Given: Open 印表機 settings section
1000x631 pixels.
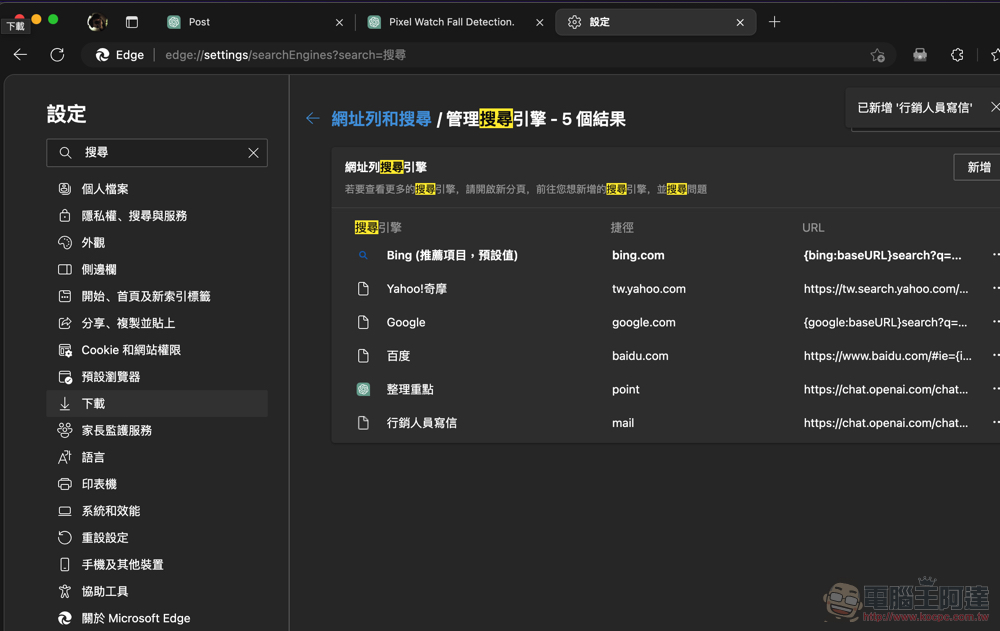Looking at the screenshot, I should (x=157, y=484).
